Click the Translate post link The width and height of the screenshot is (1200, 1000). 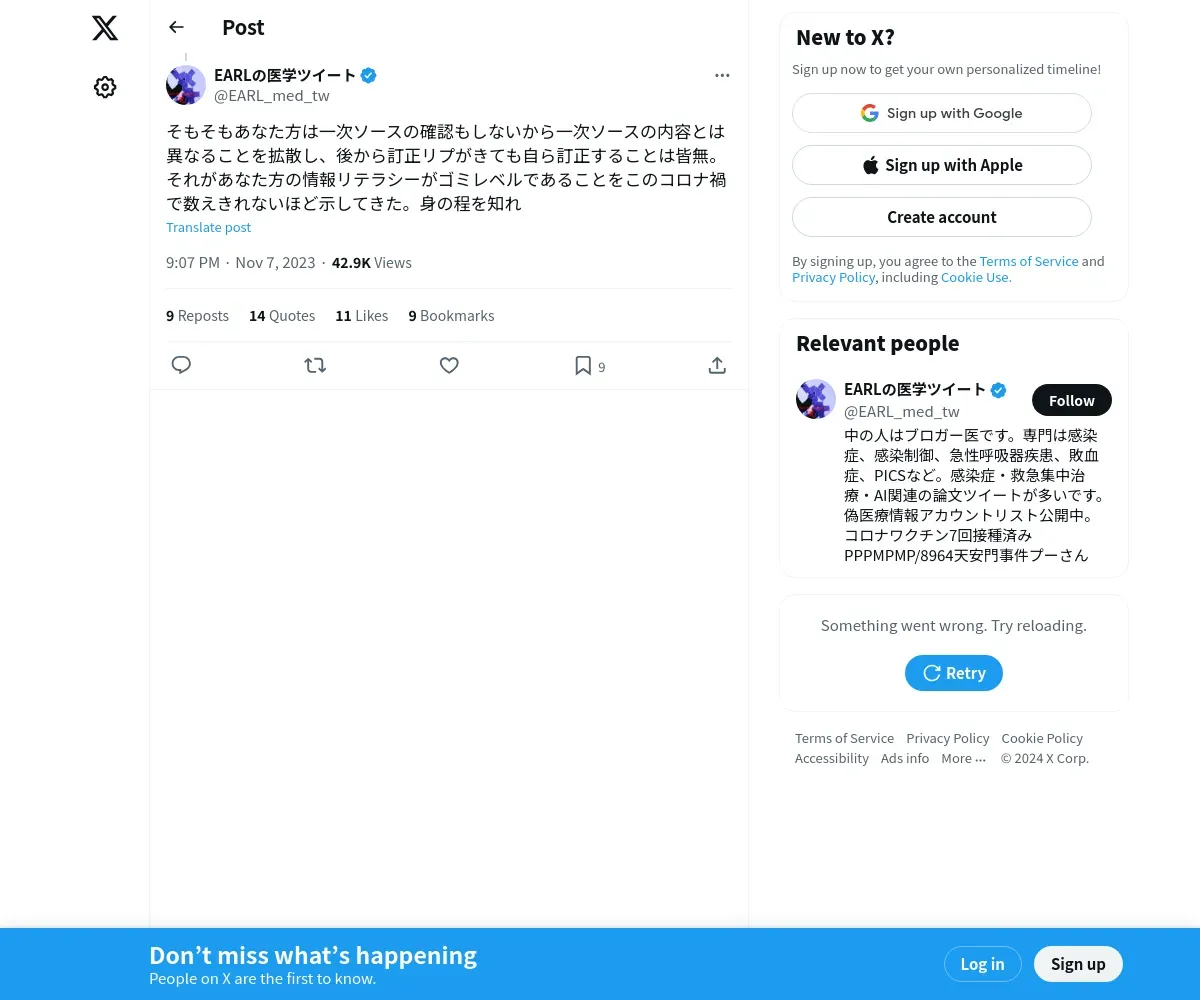coord(208,227)
